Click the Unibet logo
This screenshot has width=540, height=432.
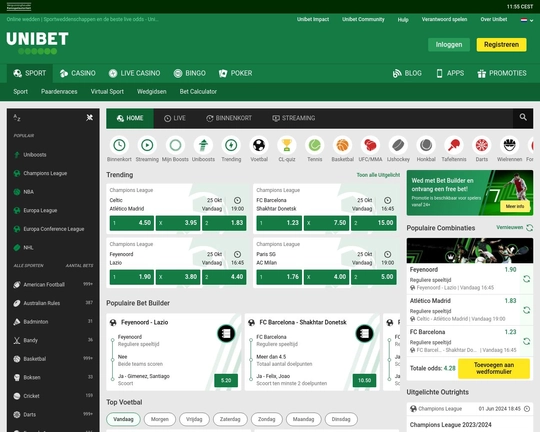click(37, 43)
